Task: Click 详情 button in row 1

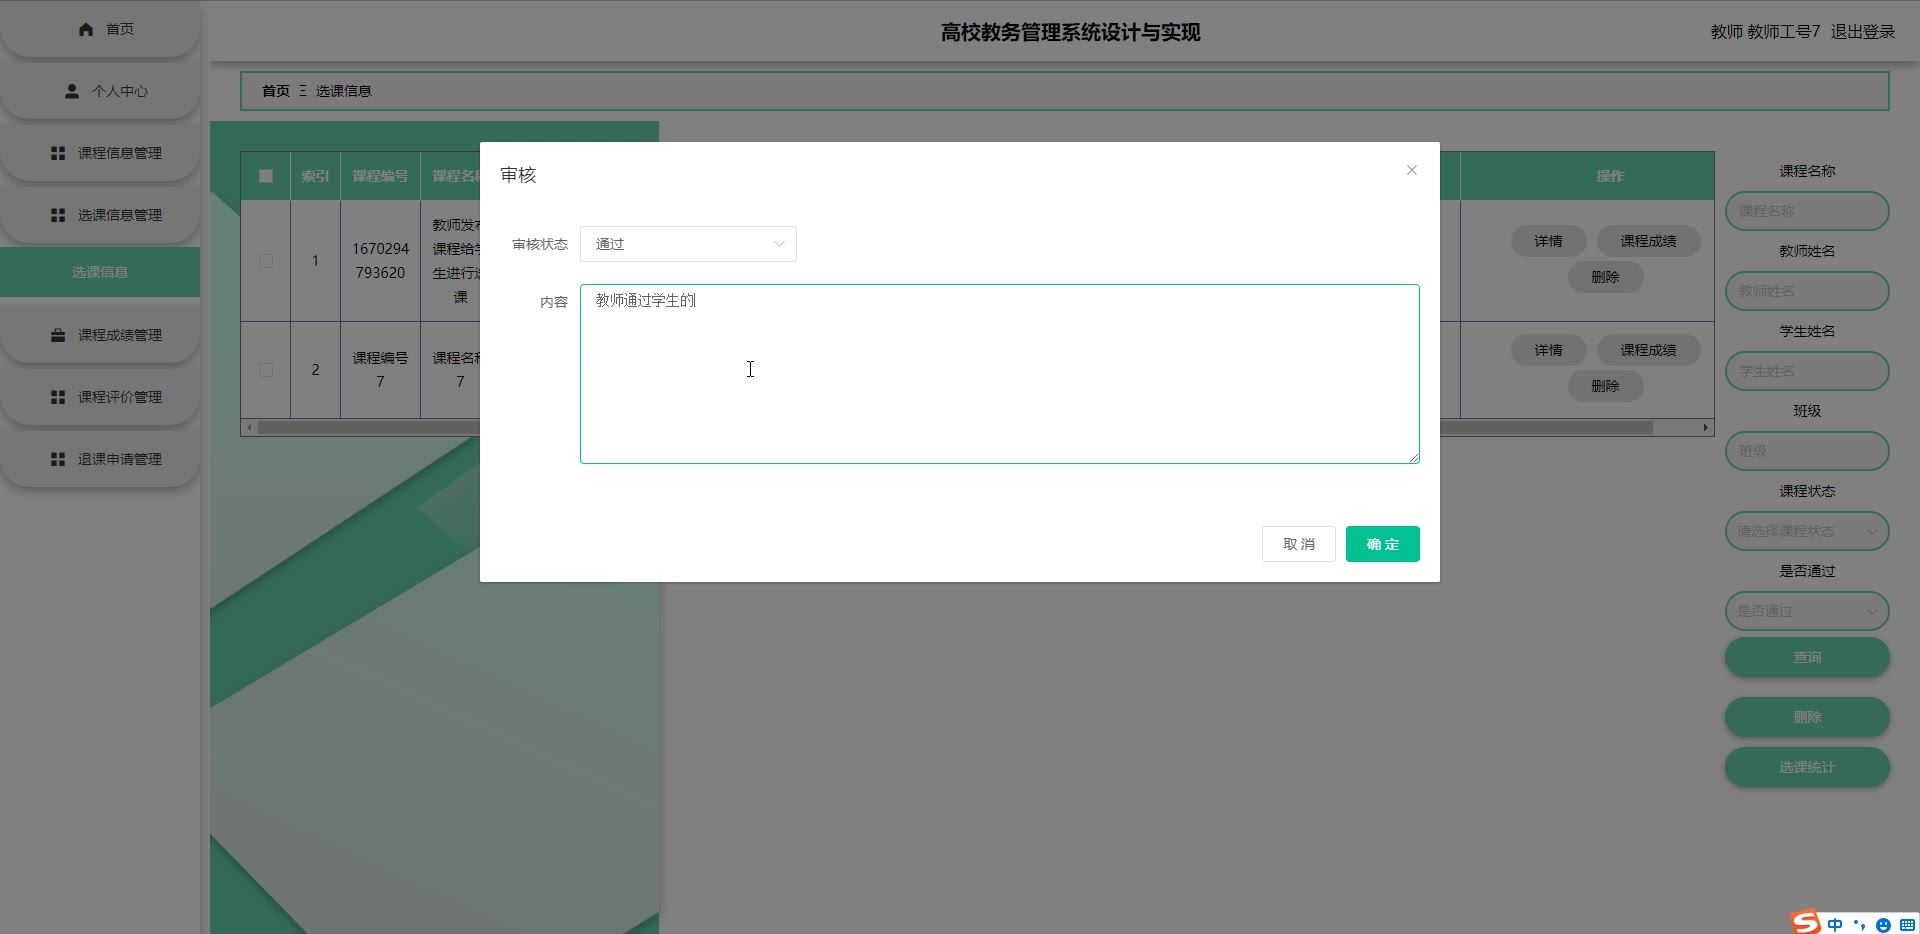Action: (1549, 241)
